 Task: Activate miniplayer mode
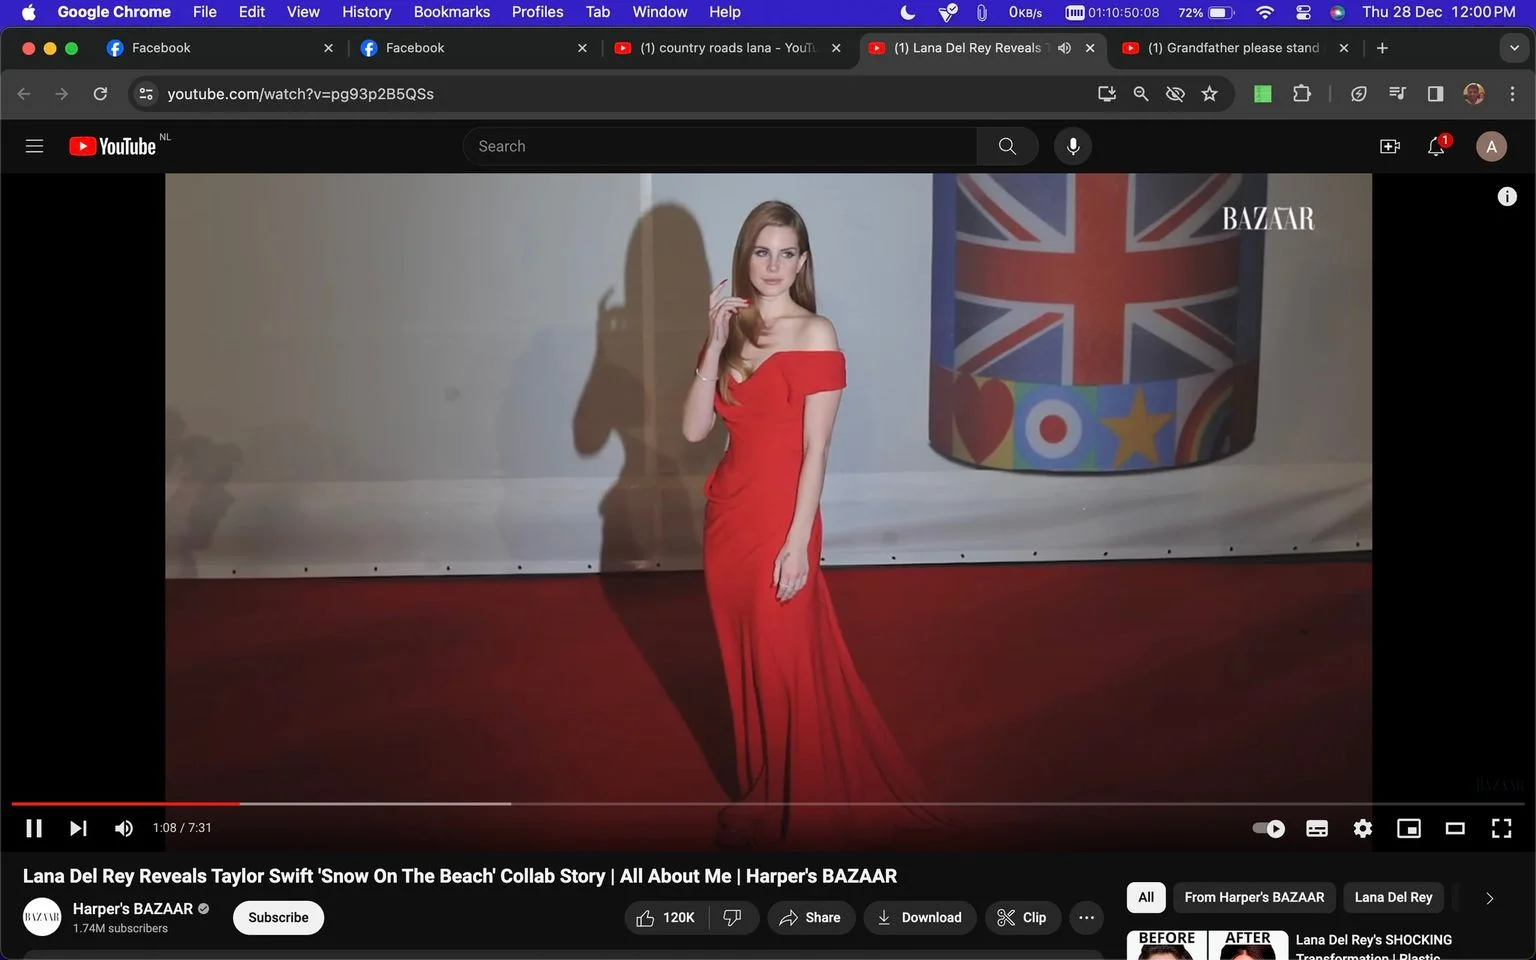(x=1409, y=828)
